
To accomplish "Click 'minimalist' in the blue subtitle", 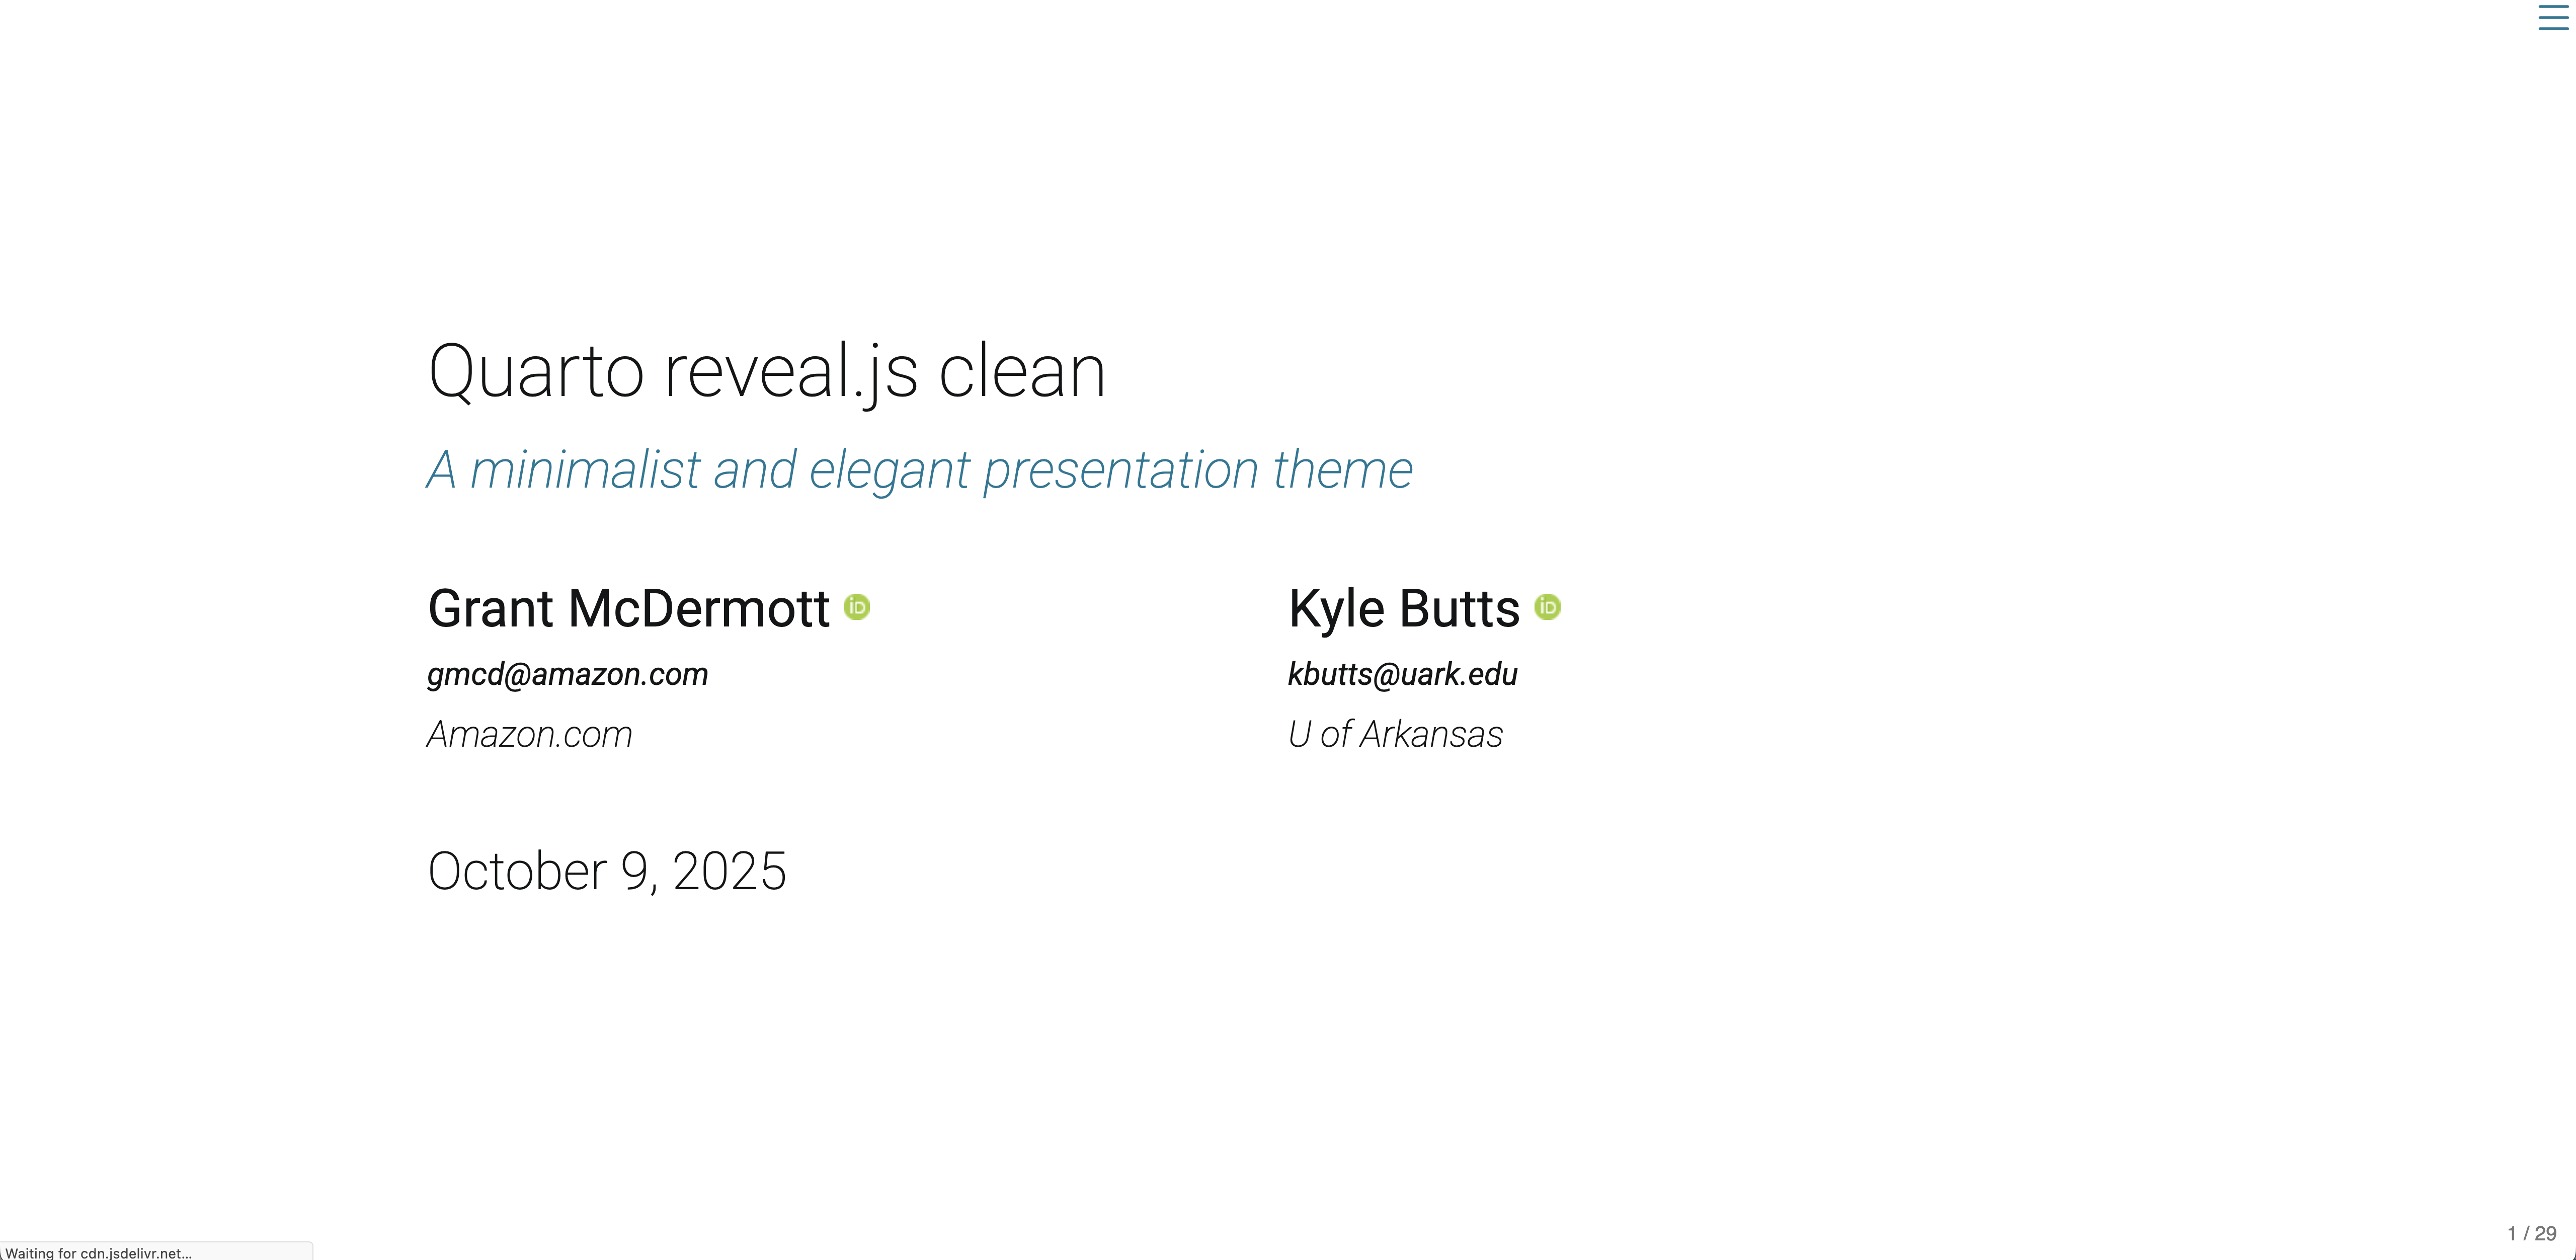I will (584, 469).
